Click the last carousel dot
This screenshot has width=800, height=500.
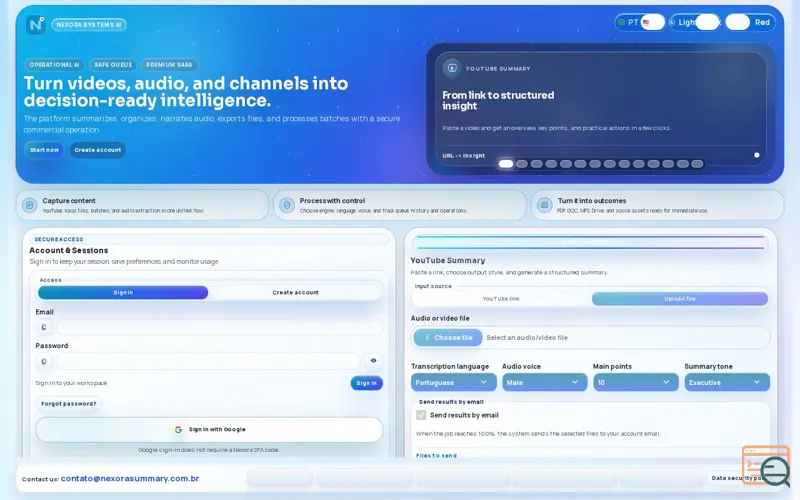pos(697,164)
